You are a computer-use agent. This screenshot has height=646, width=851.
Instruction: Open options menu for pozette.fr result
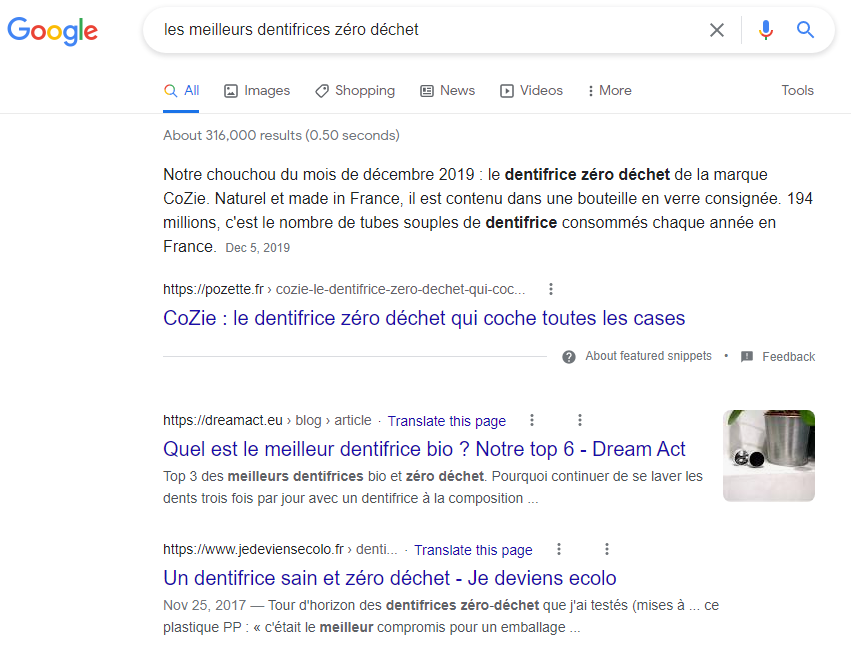(551, 289)
